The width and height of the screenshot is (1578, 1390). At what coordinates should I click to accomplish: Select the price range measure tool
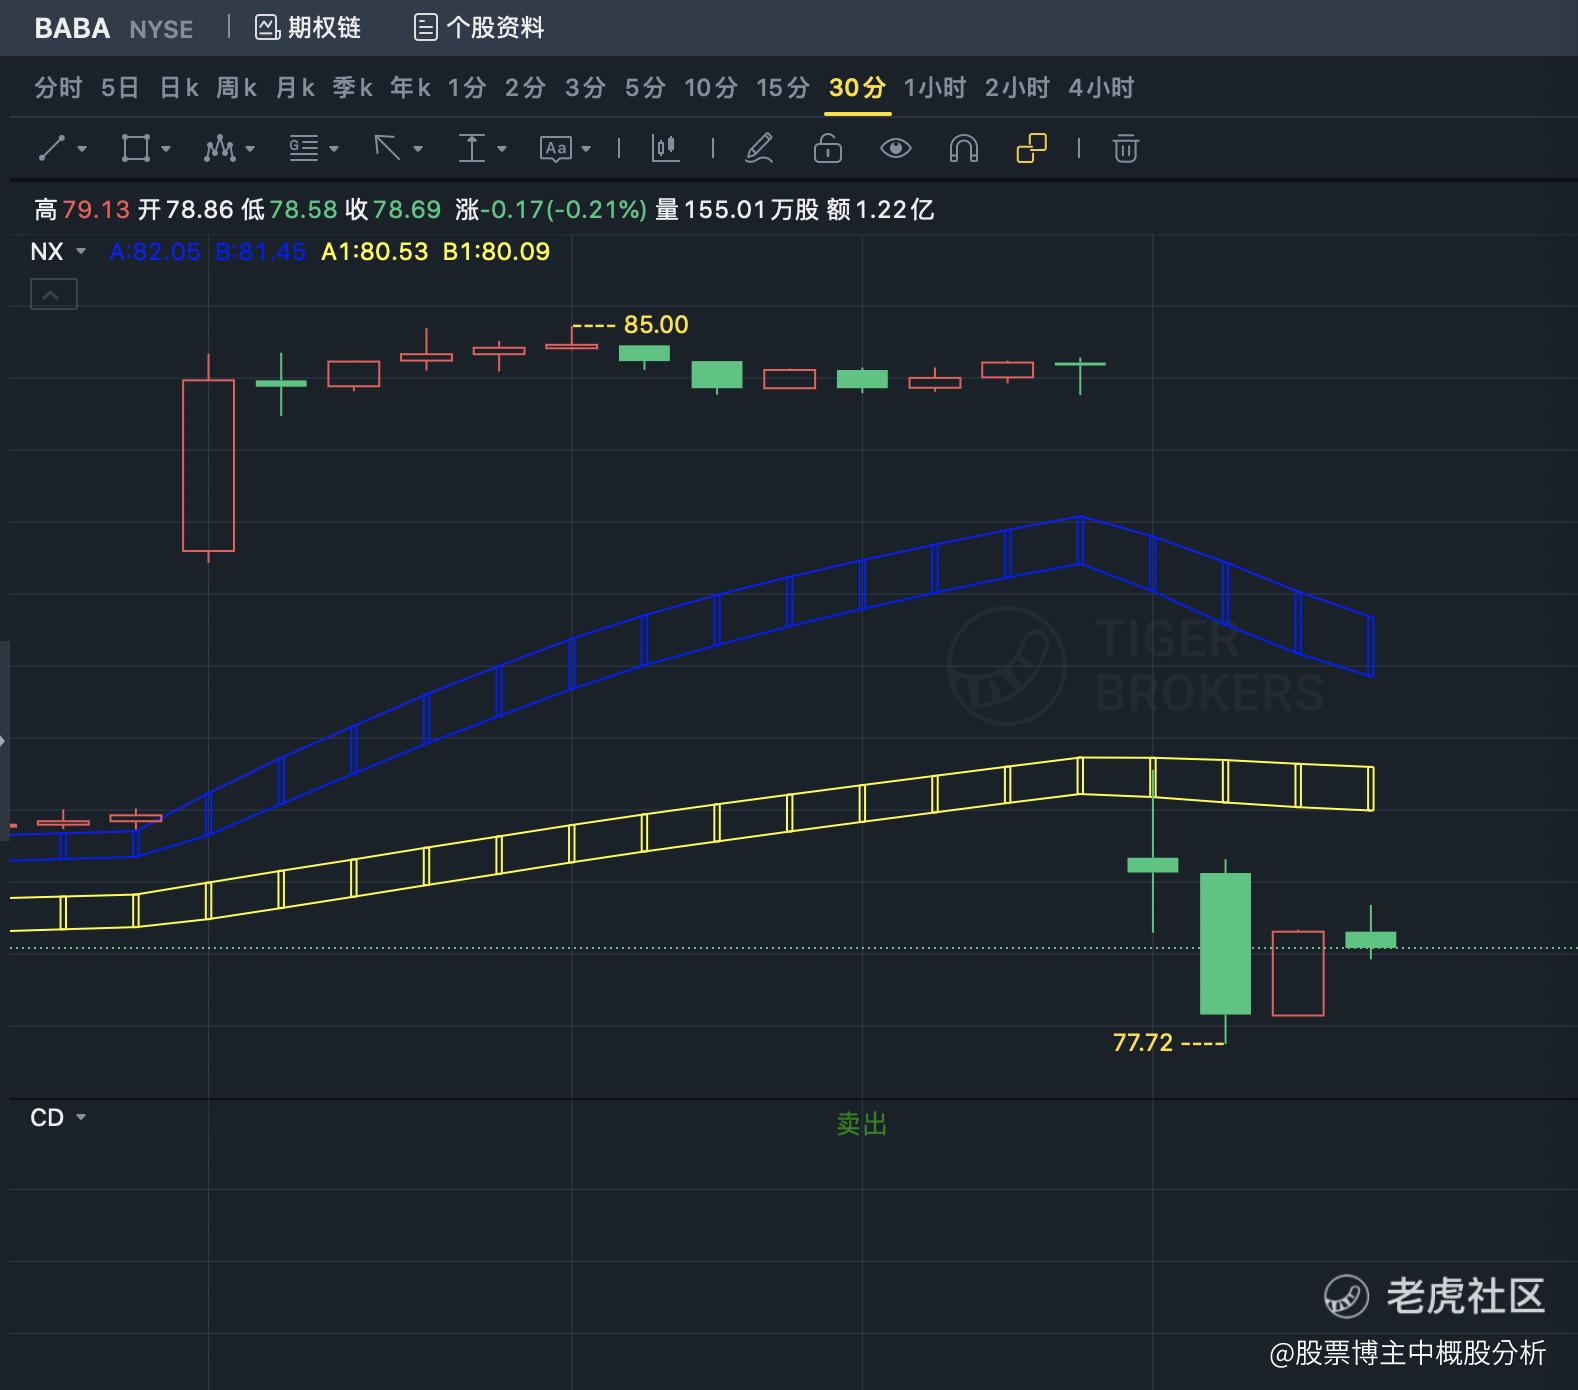tap(471, 149)
